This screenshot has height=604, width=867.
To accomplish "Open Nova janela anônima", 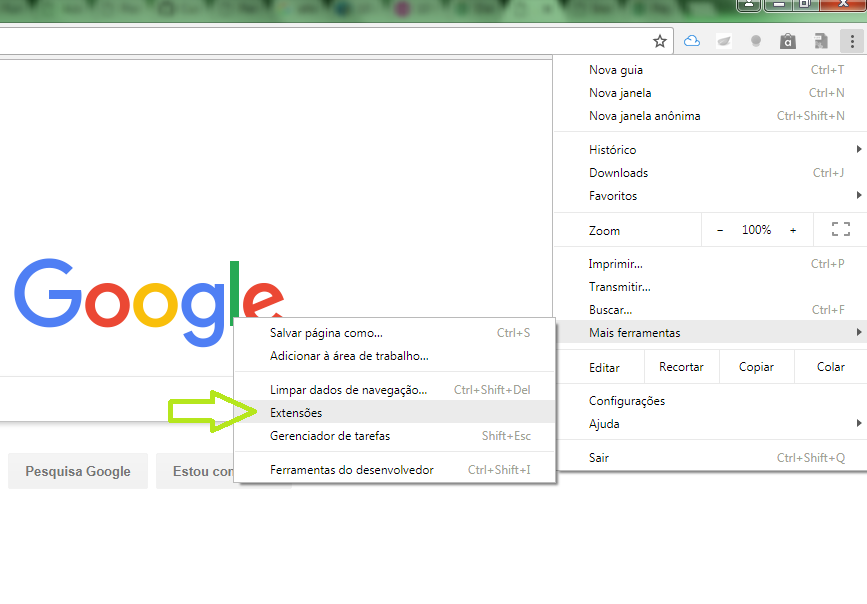I will (x=645, y=116).
